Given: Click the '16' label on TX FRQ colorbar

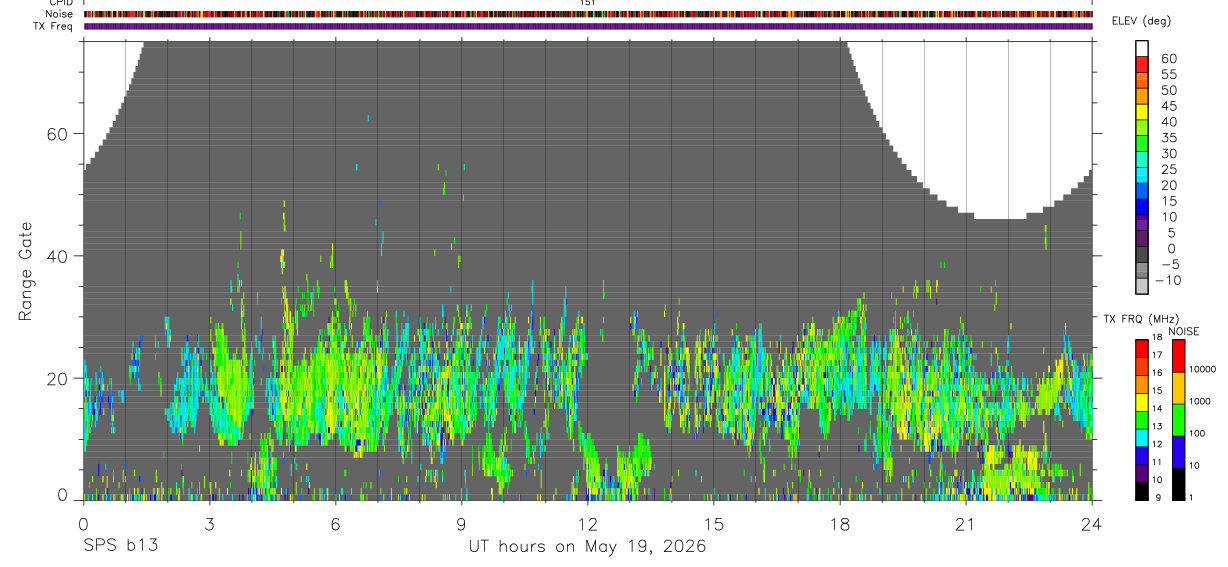Looking at the screenshot, I should (1157, 373).
